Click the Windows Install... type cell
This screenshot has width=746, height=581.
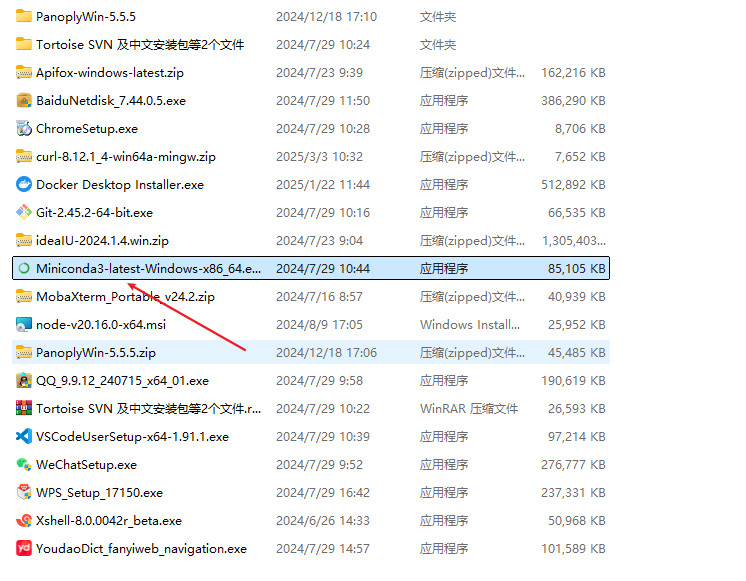pos(470,325)
